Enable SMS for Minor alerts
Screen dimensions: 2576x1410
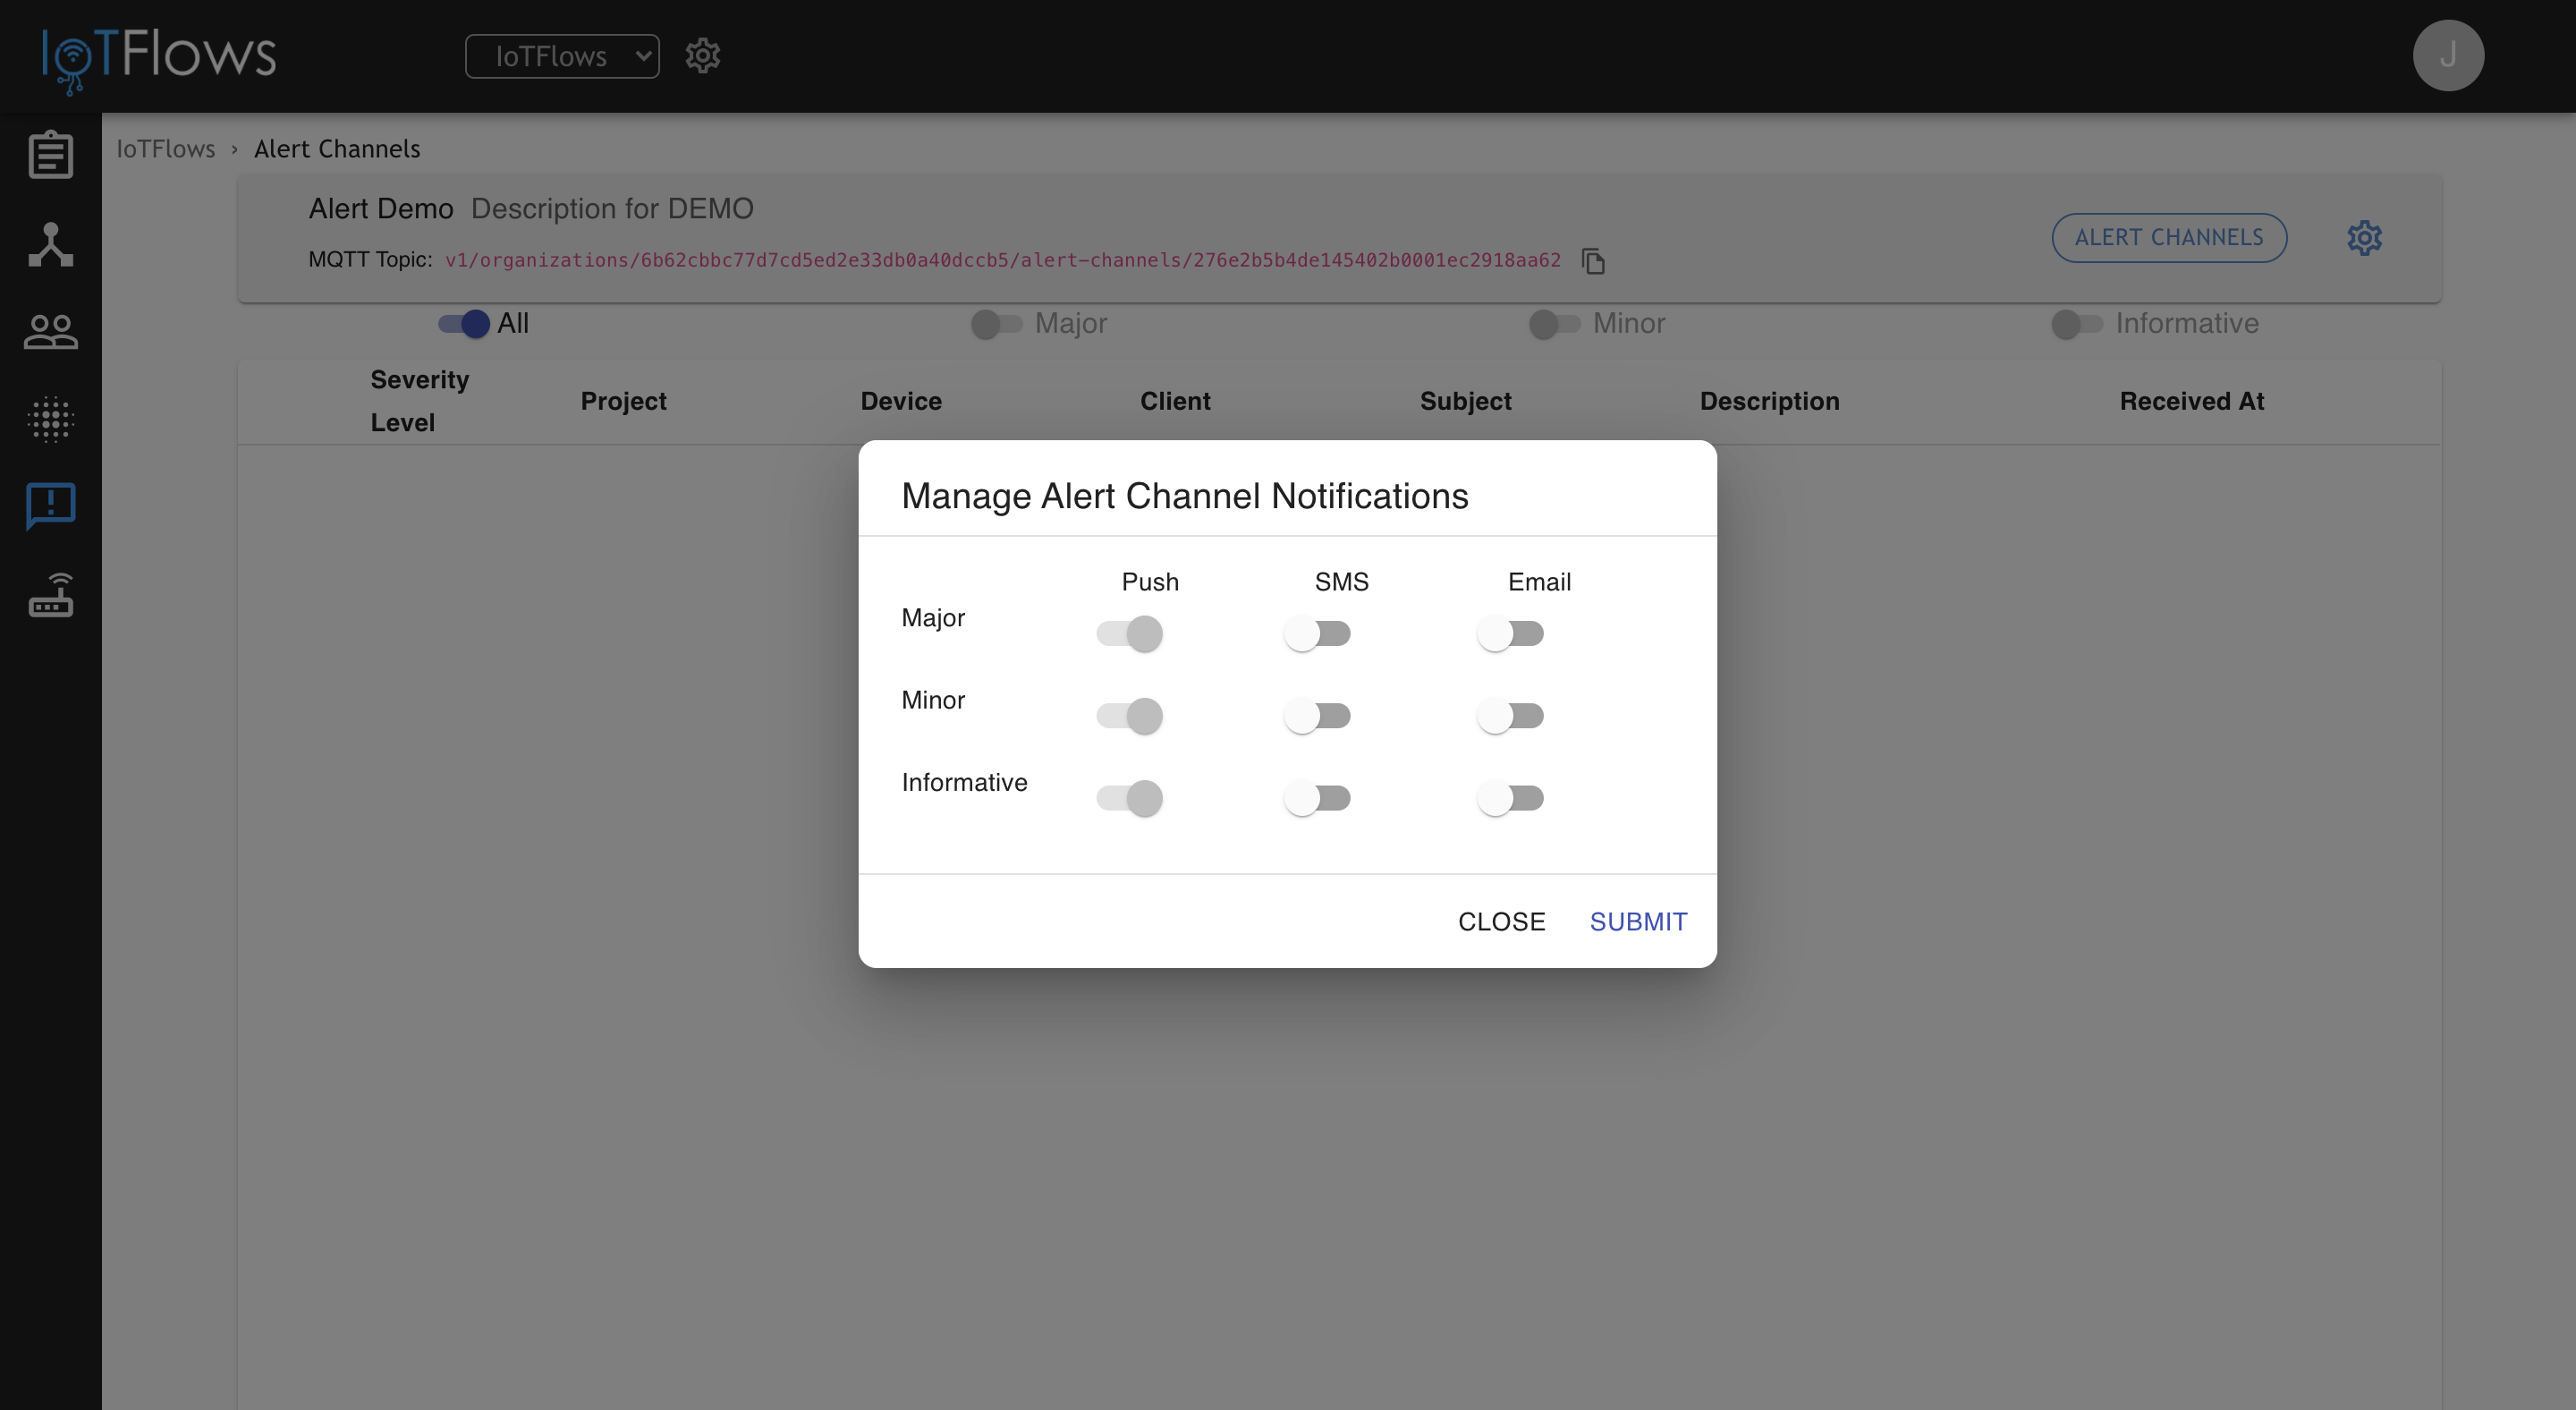[1317, 716]
